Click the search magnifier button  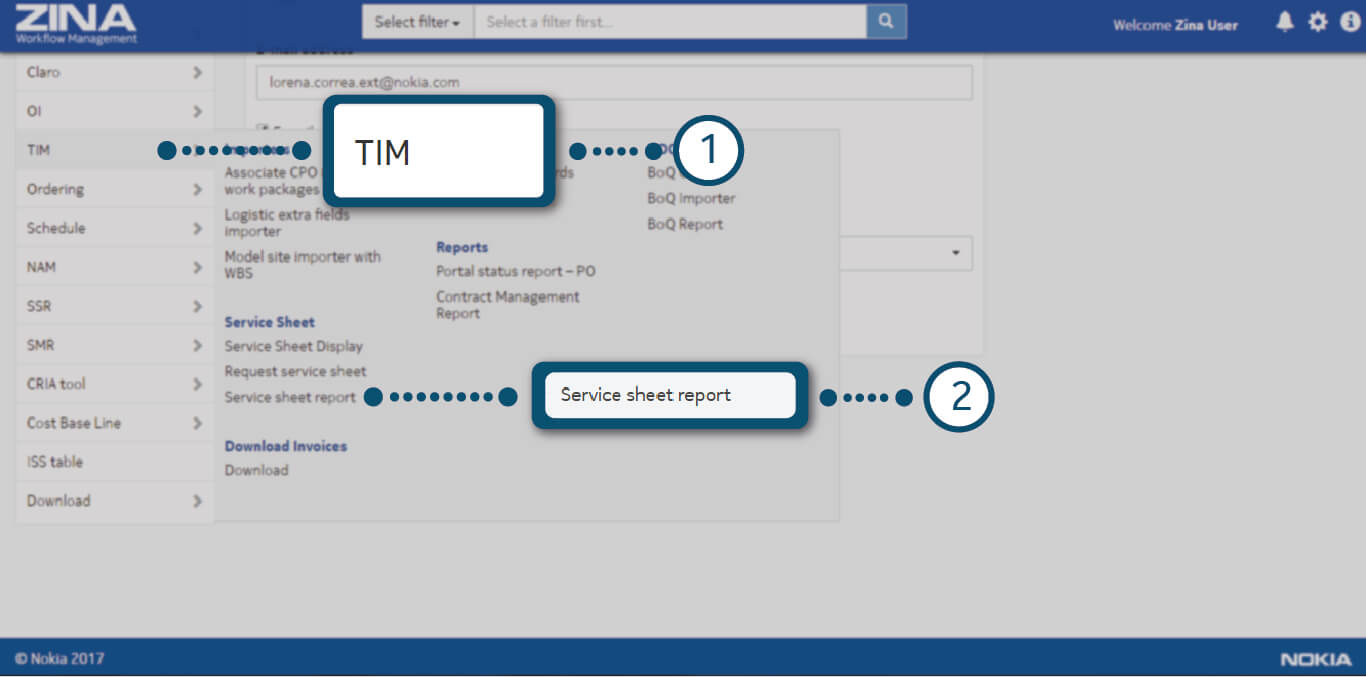point(886,22)
